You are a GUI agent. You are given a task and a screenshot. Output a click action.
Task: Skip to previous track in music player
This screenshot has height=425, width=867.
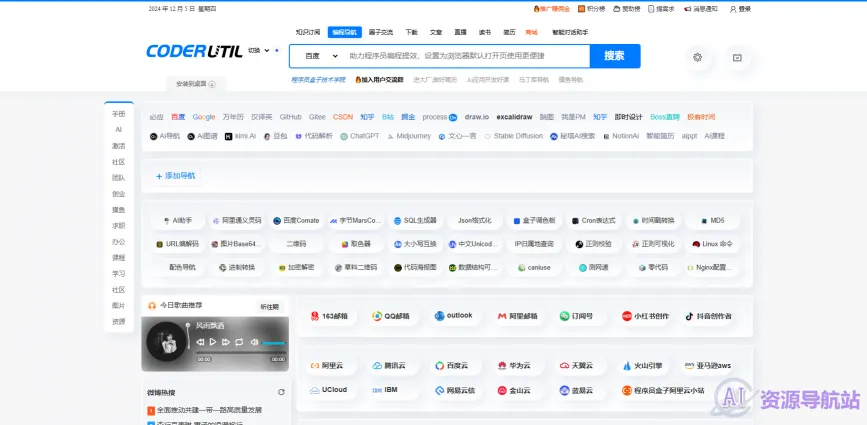(200, 342)
